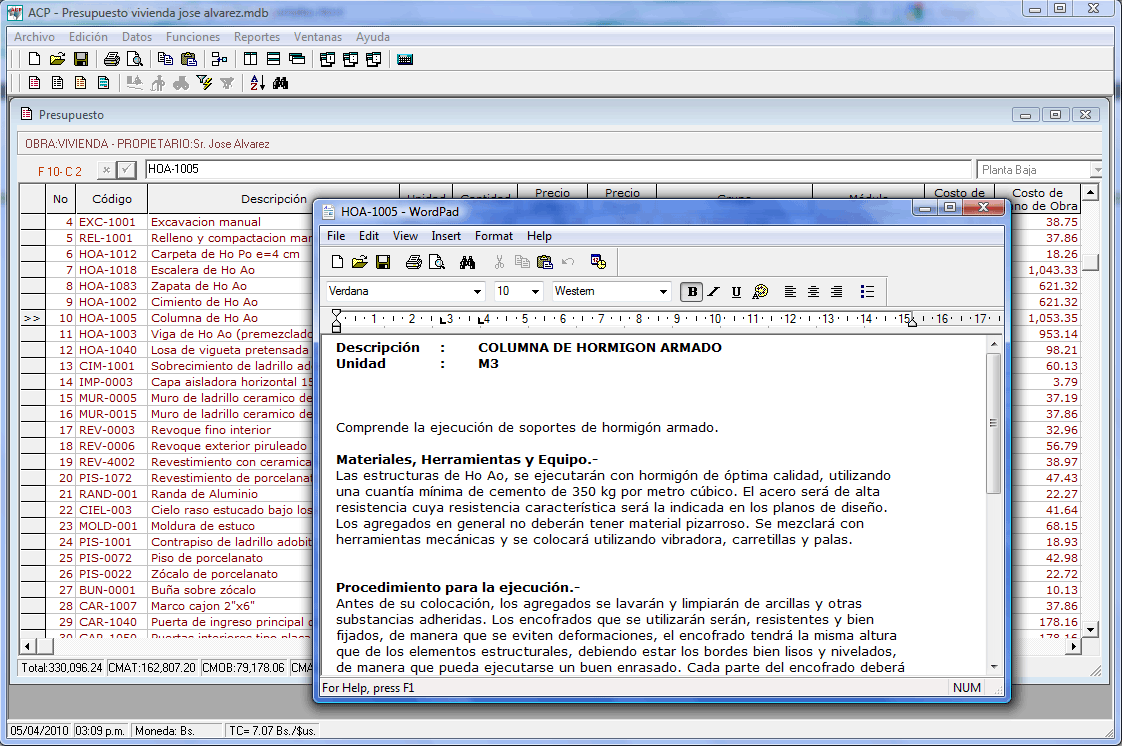Click the Descripción column header
1122x746 pixels.
point(273,199)
